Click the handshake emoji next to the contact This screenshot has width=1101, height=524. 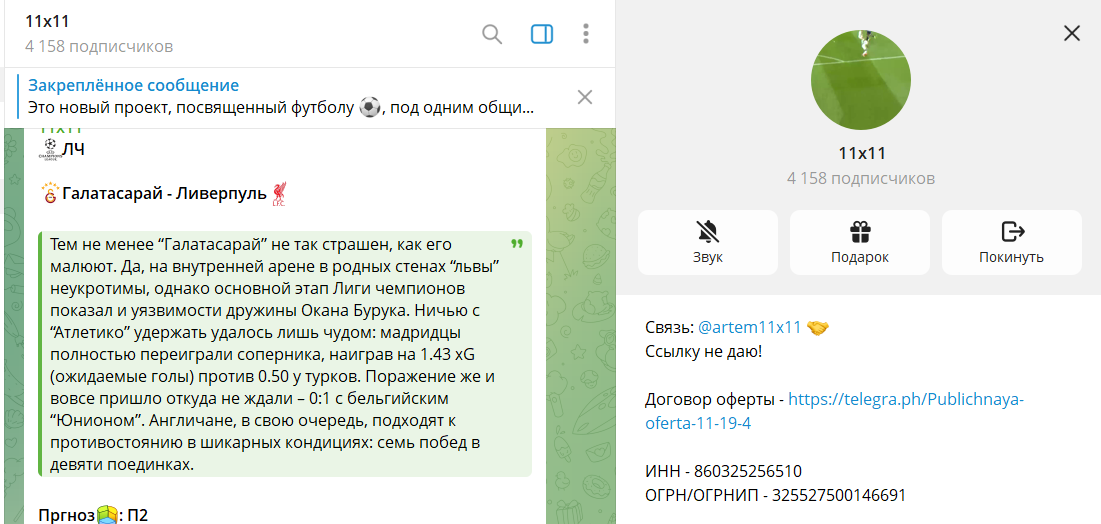[818, 327]
